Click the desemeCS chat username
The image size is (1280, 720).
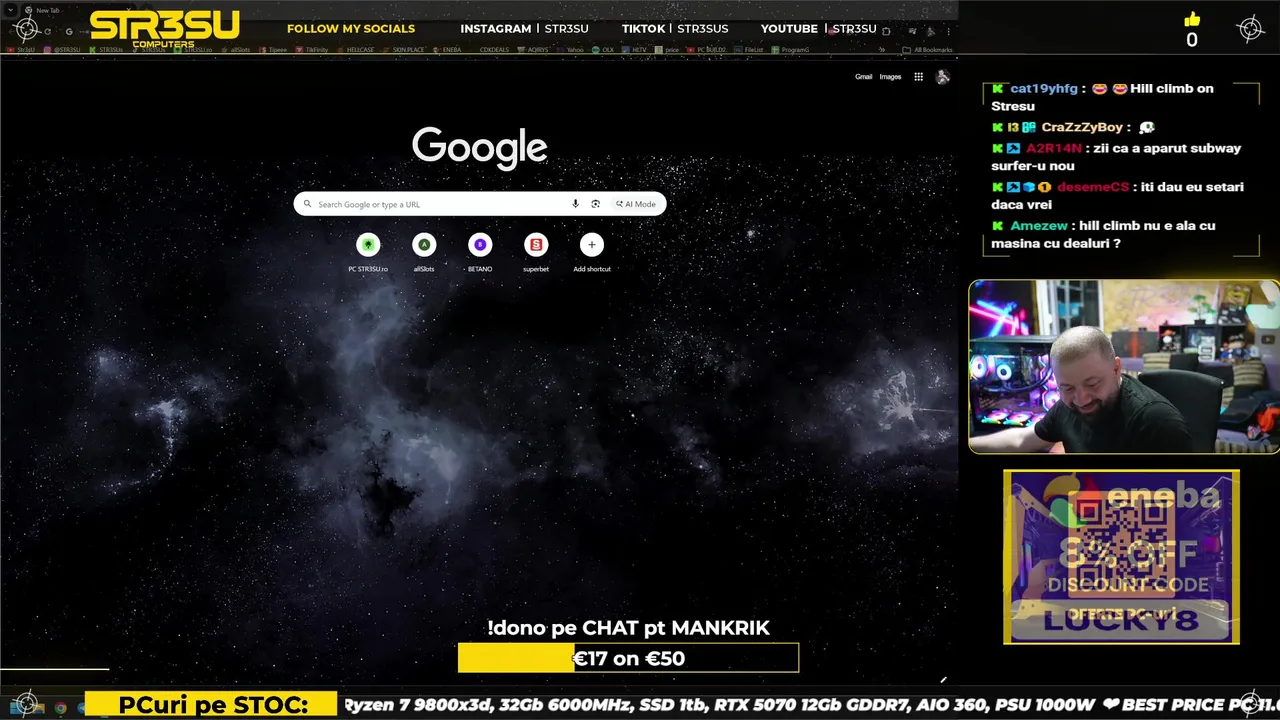pyautogui.click(x=1092, y=187)
